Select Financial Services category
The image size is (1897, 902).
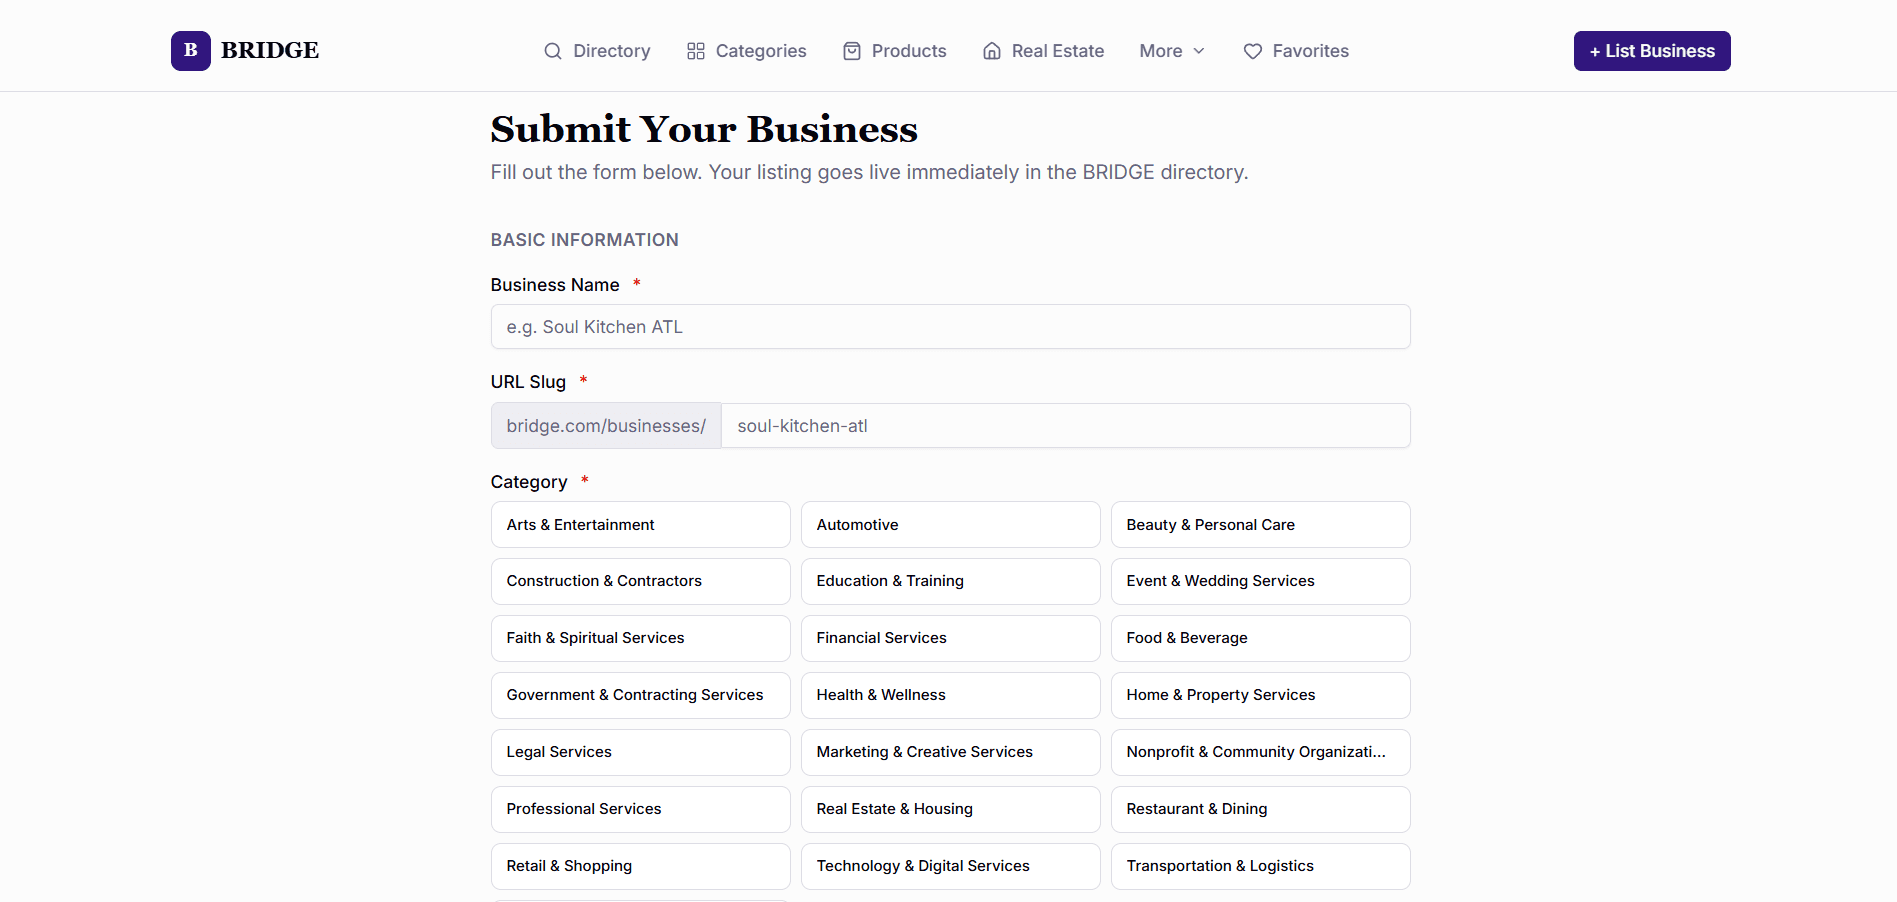951,638
